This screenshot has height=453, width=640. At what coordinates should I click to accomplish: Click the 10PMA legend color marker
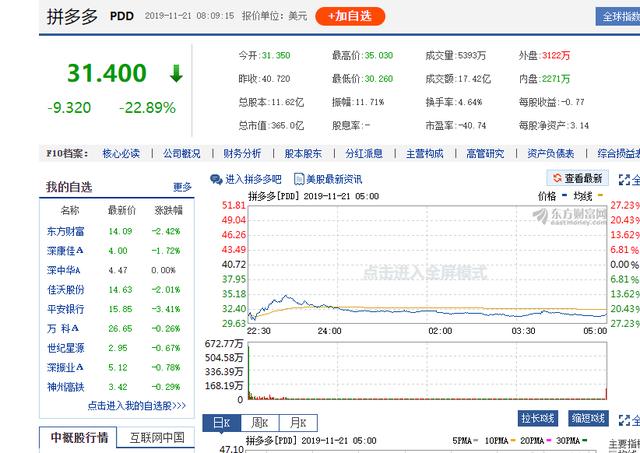coord(513,441)
